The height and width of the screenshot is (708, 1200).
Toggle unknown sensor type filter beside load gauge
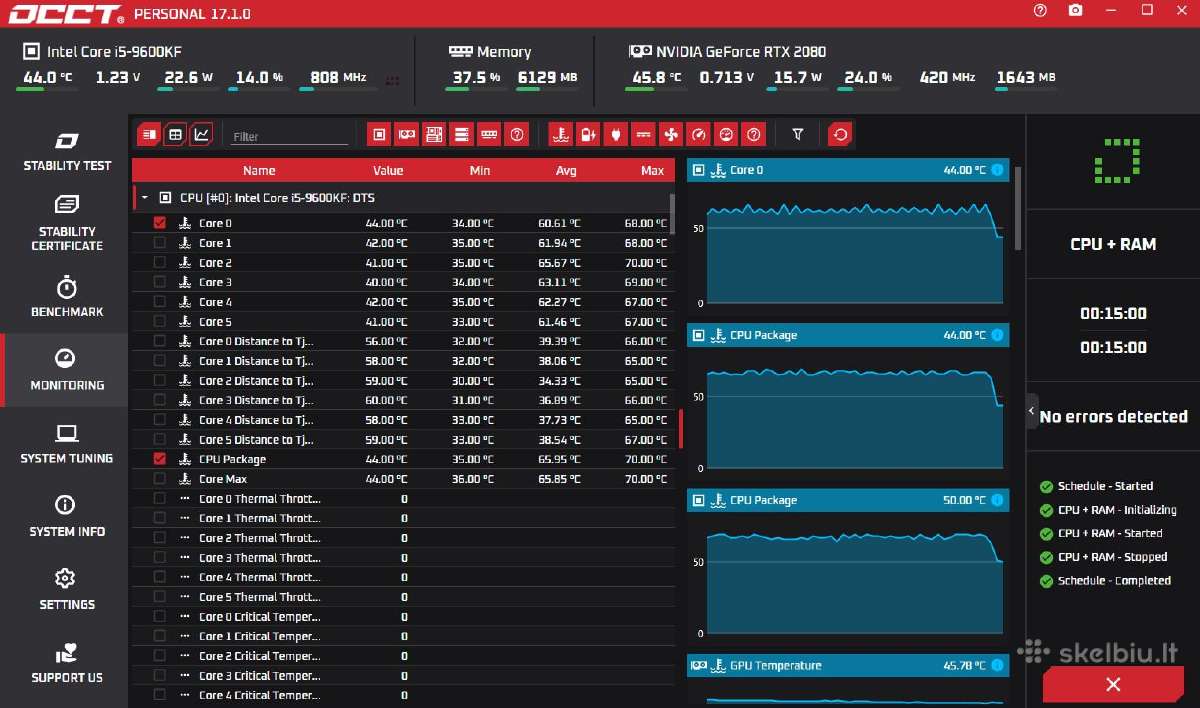click(x=754, y=134)
